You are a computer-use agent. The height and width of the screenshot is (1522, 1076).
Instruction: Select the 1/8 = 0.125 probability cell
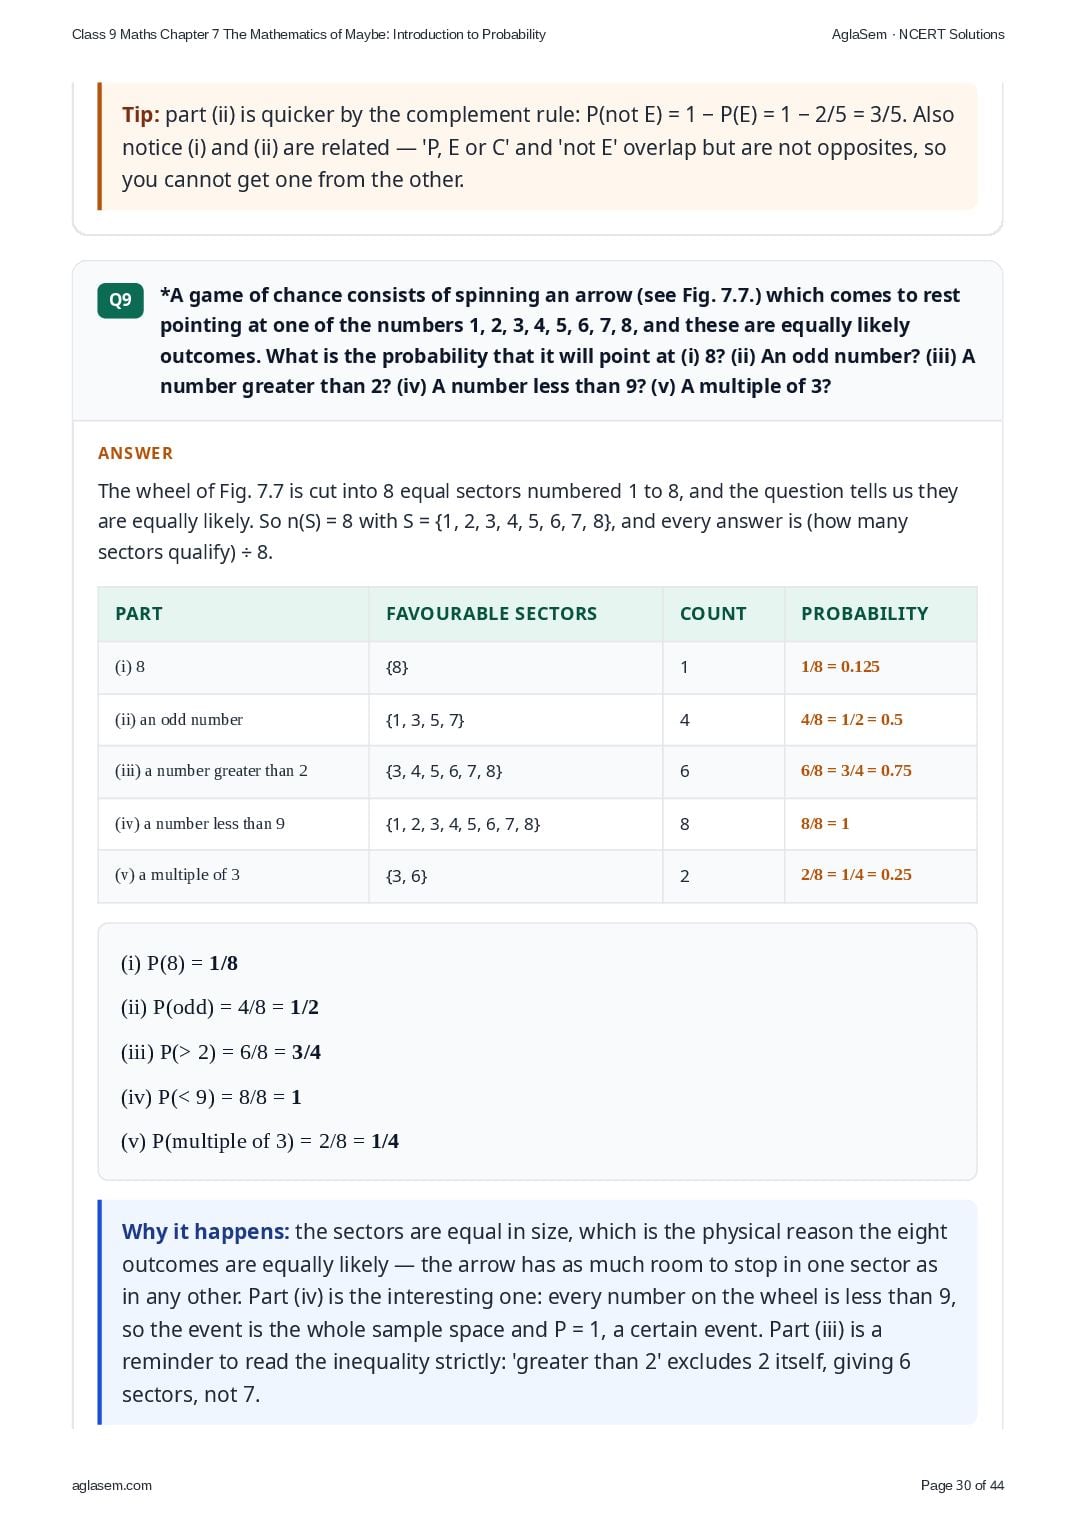point(840,667)
